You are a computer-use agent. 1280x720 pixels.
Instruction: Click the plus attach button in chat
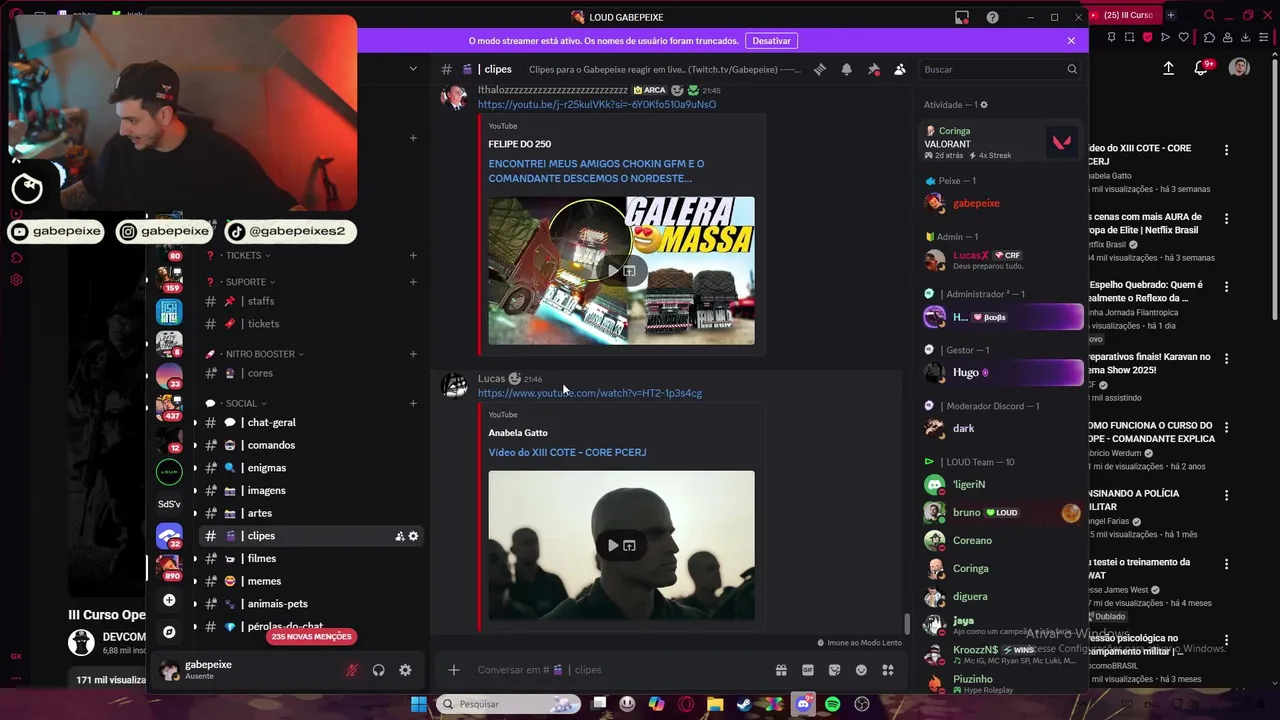453,670
